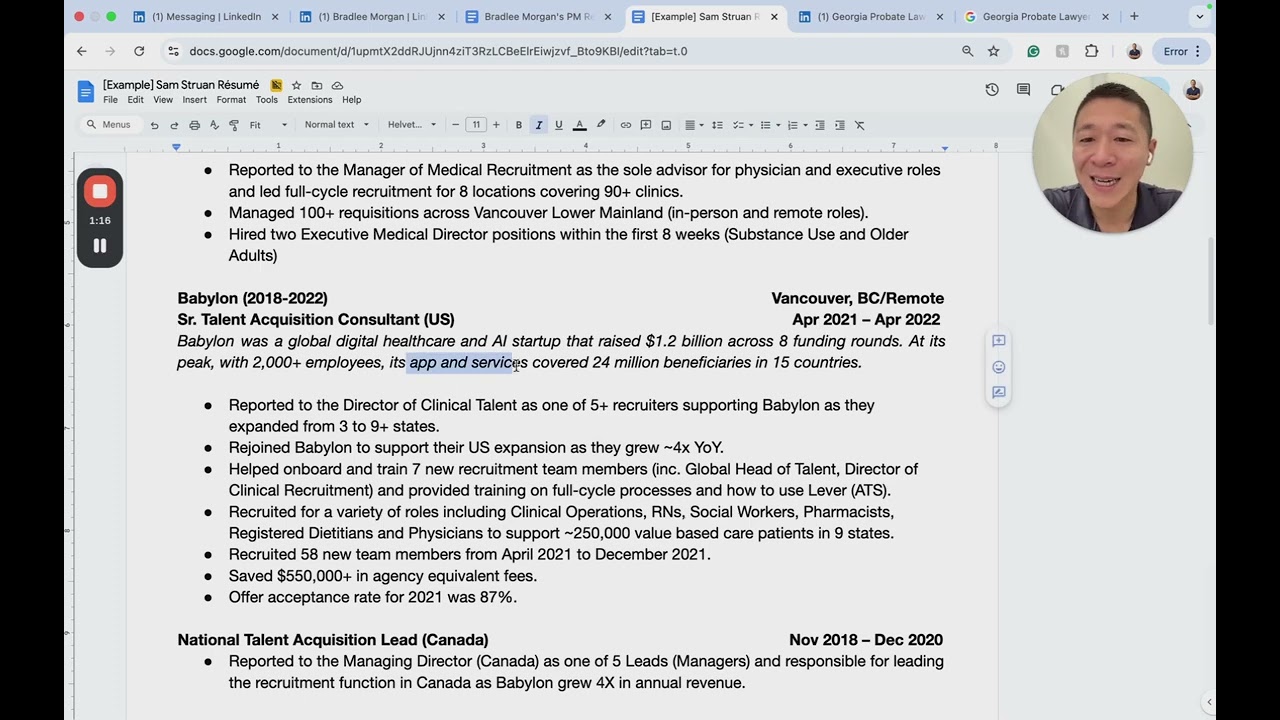Decrease the paragraph indent
Screen dimensions: 1280x720
(820, 125)
